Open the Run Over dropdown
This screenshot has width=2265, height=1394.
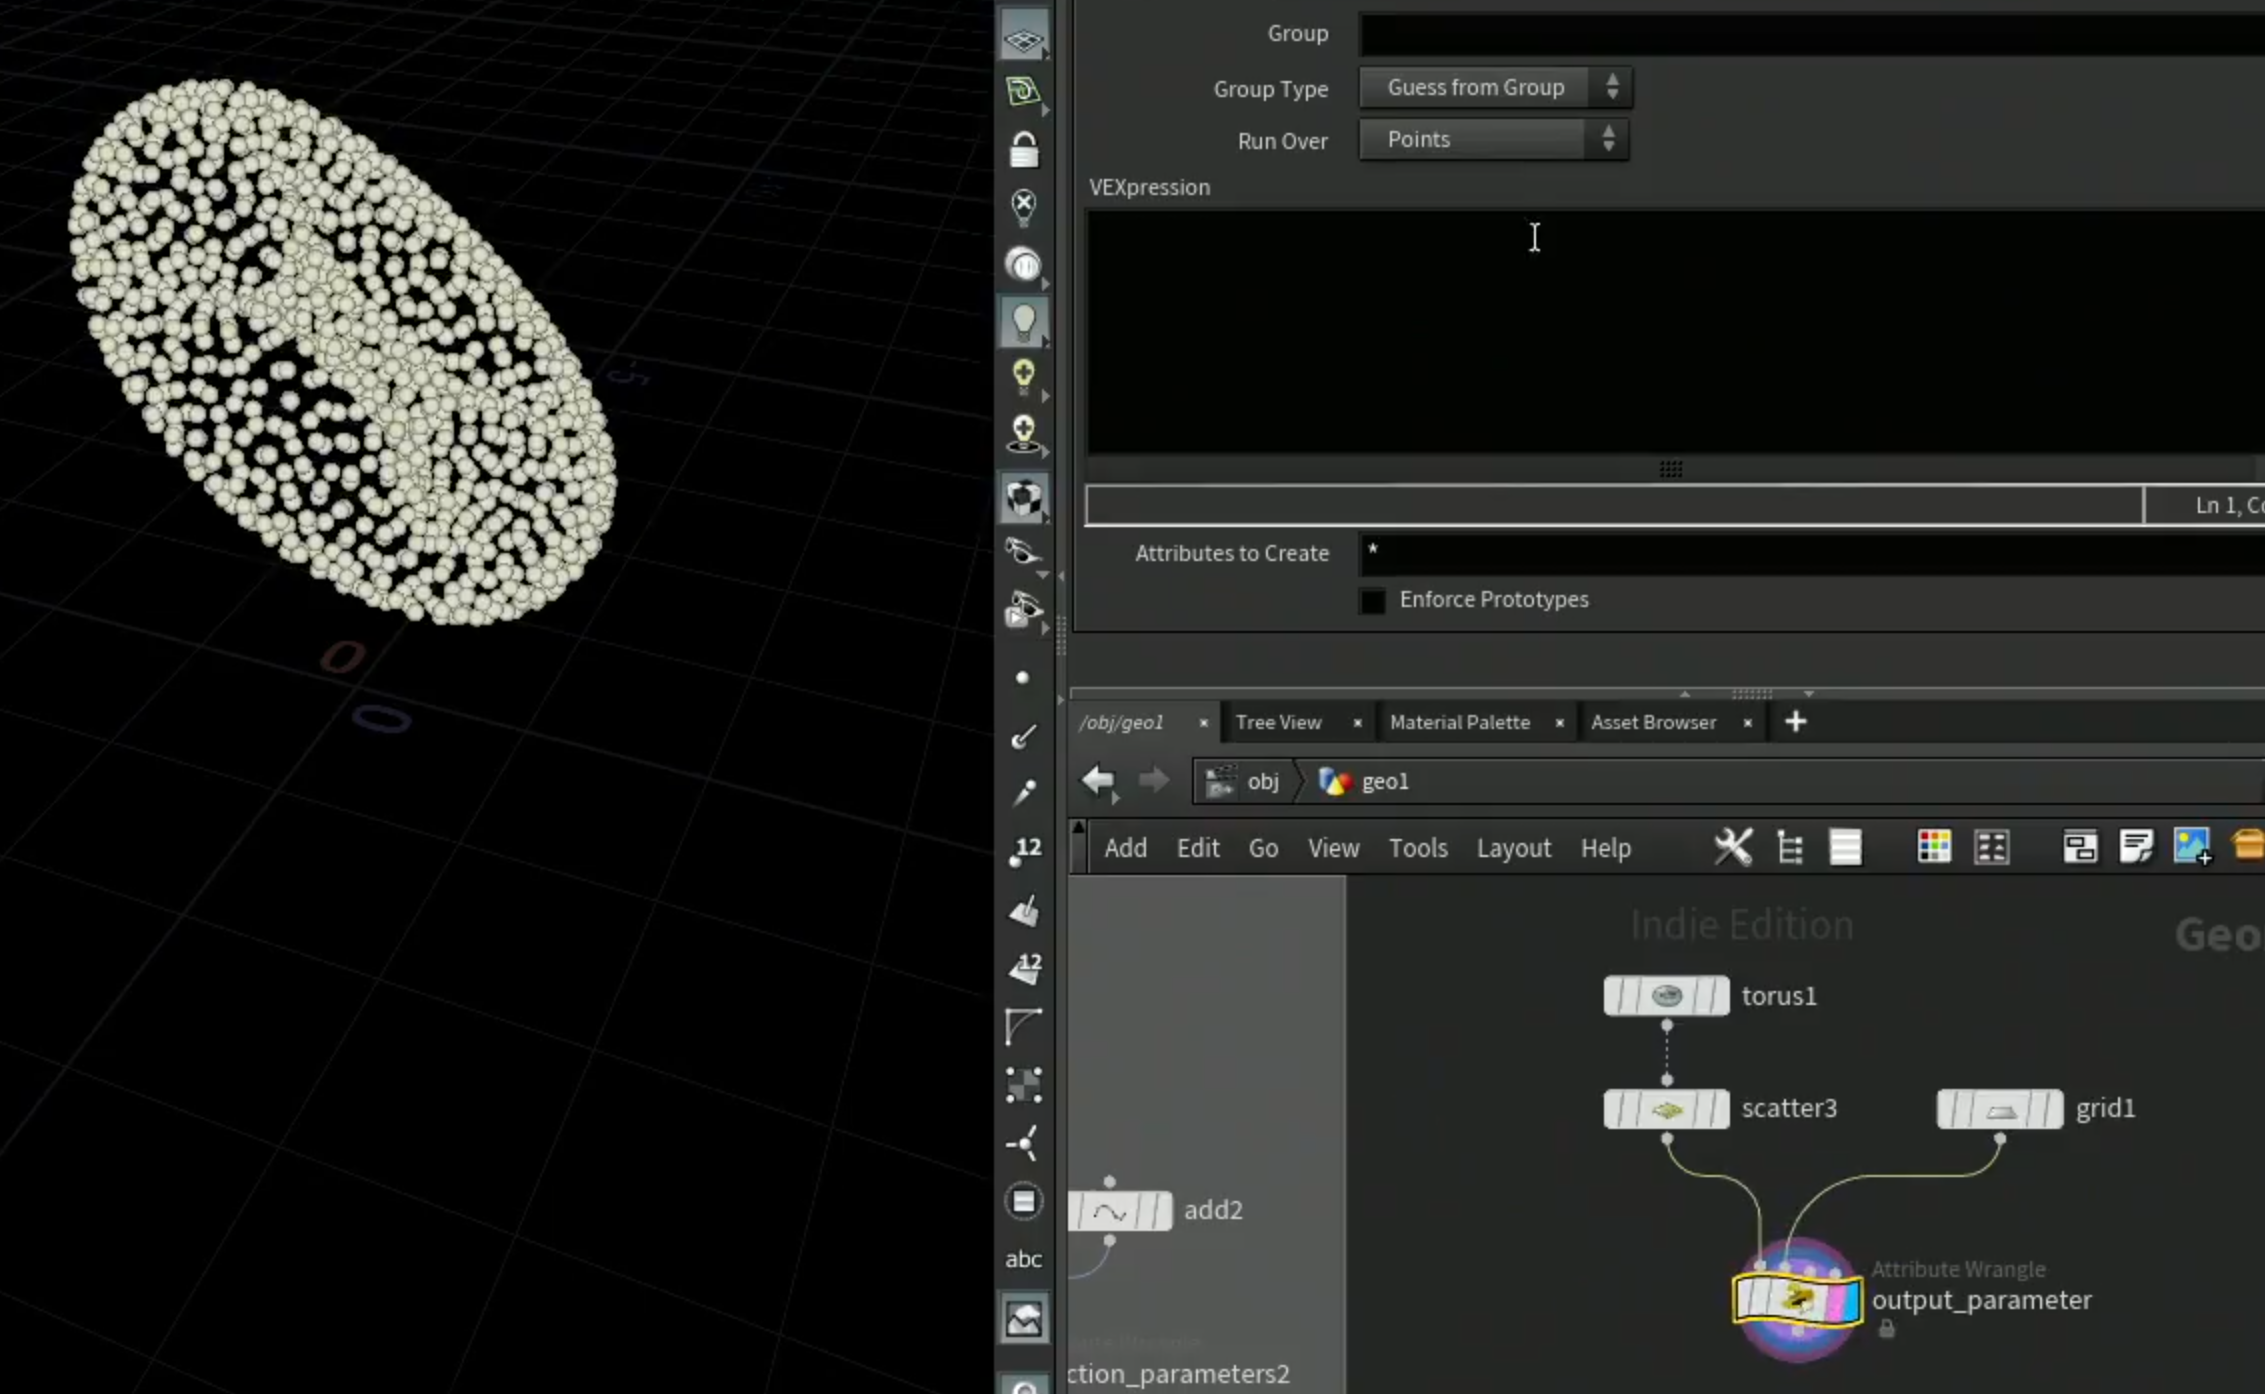1493,139
